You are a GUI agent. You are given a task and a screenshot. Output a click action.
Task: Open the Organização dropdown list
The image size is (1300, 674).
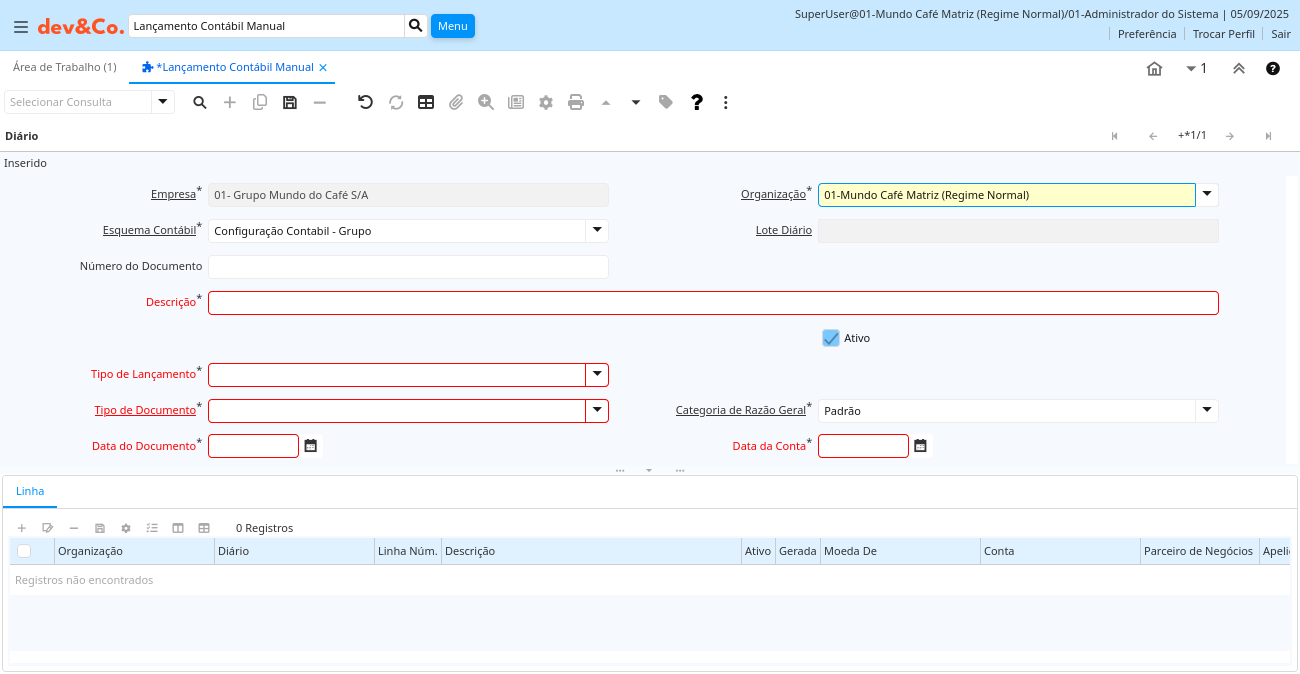coord(1207,195)
